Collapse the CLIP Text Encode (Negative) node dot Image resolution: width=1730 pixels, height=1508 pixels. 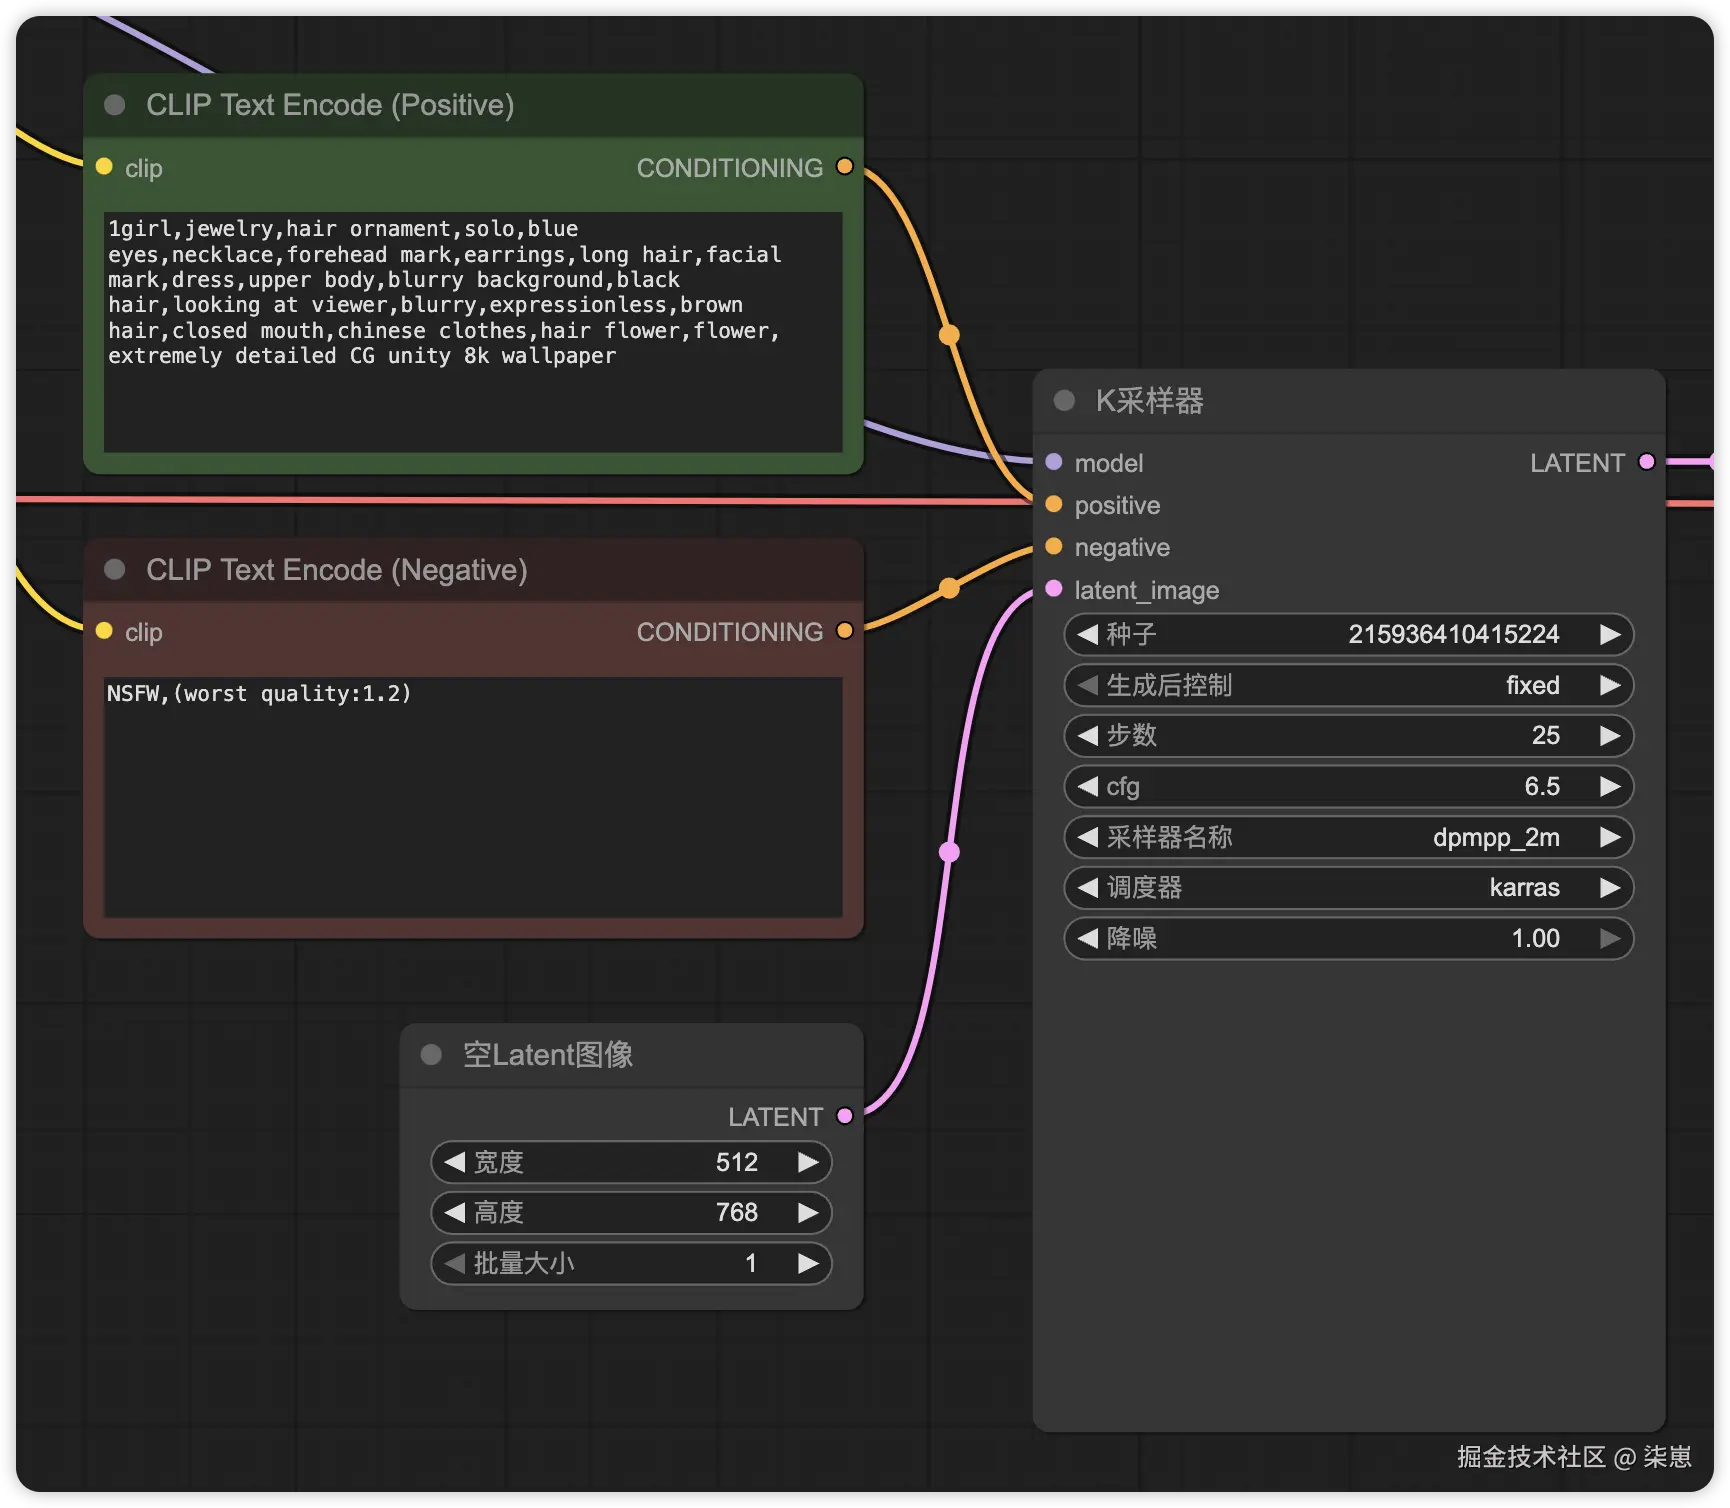tap(115, 569)
